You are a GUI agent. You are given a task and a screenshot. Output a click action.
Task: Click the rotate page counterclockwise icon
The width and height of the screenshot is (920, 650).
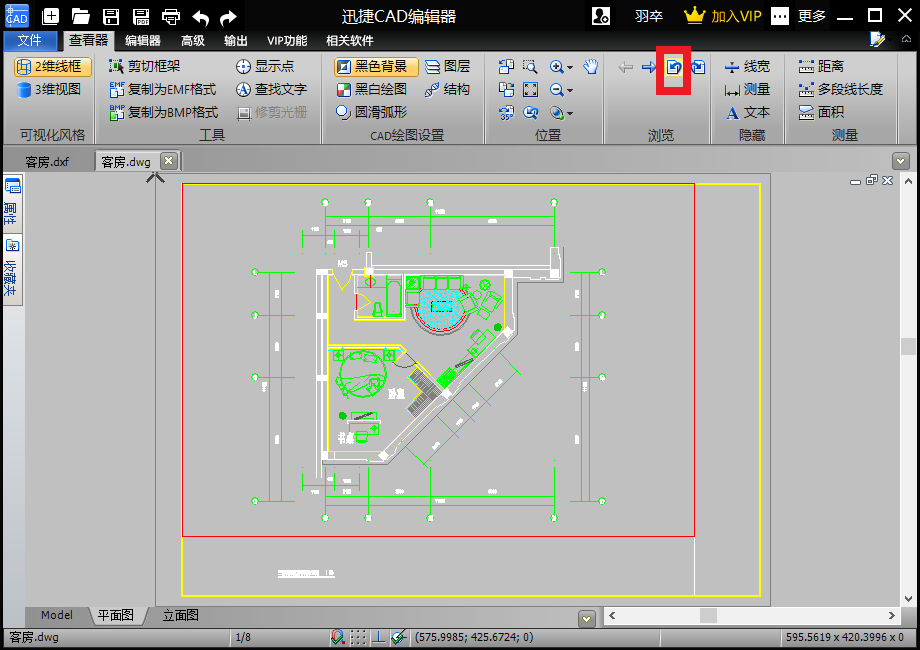point(506,67)
